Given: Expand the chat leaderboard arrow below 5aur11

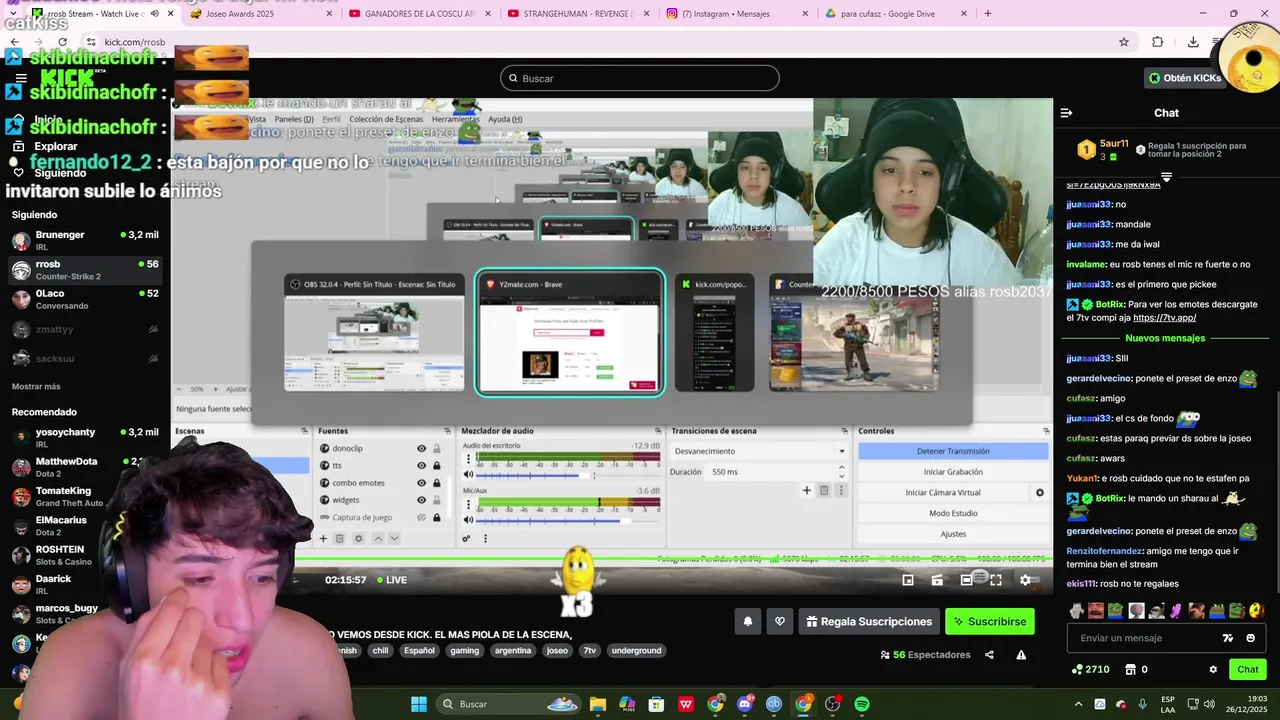Looking at the screenshot, I should [1166, 177].
